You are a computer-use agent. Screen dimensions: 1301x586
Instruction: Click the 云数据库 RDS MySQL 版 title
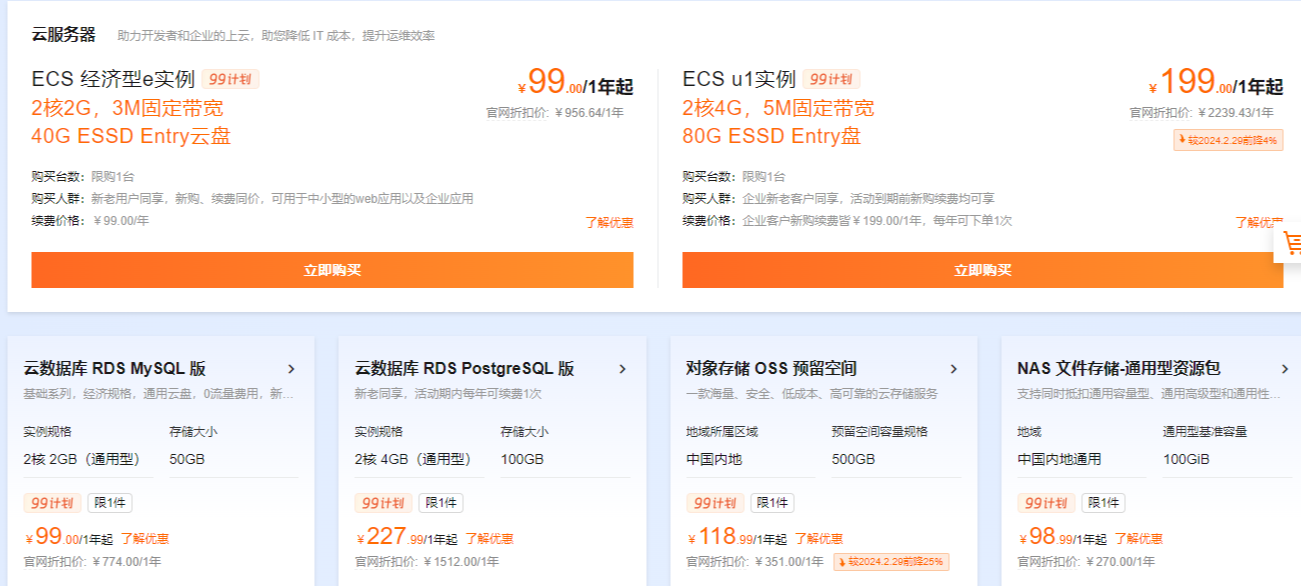point(115,369)
